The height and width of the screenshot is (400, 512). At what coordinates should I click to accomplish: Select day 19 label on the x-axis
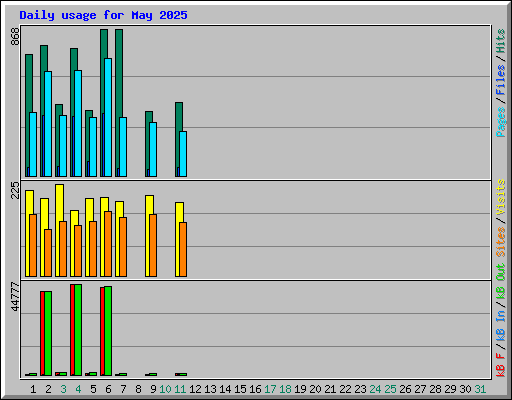tap(300, 389)
